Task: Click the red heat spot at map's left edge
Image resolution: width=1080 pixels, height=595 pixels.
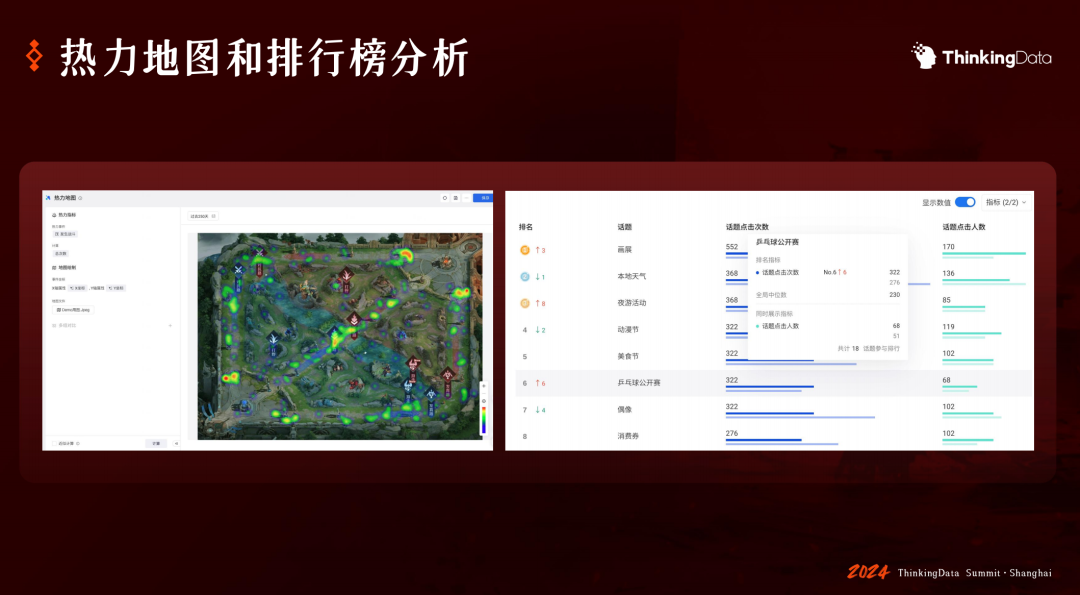Action: (230, 377)
